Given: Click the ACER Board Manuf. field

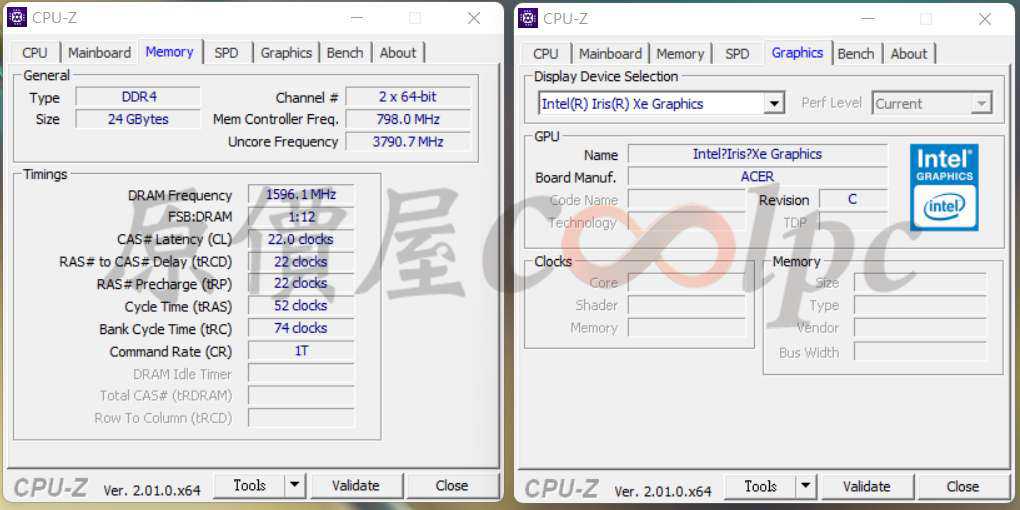Looking at the screenshot, I should tap(757, 176).
